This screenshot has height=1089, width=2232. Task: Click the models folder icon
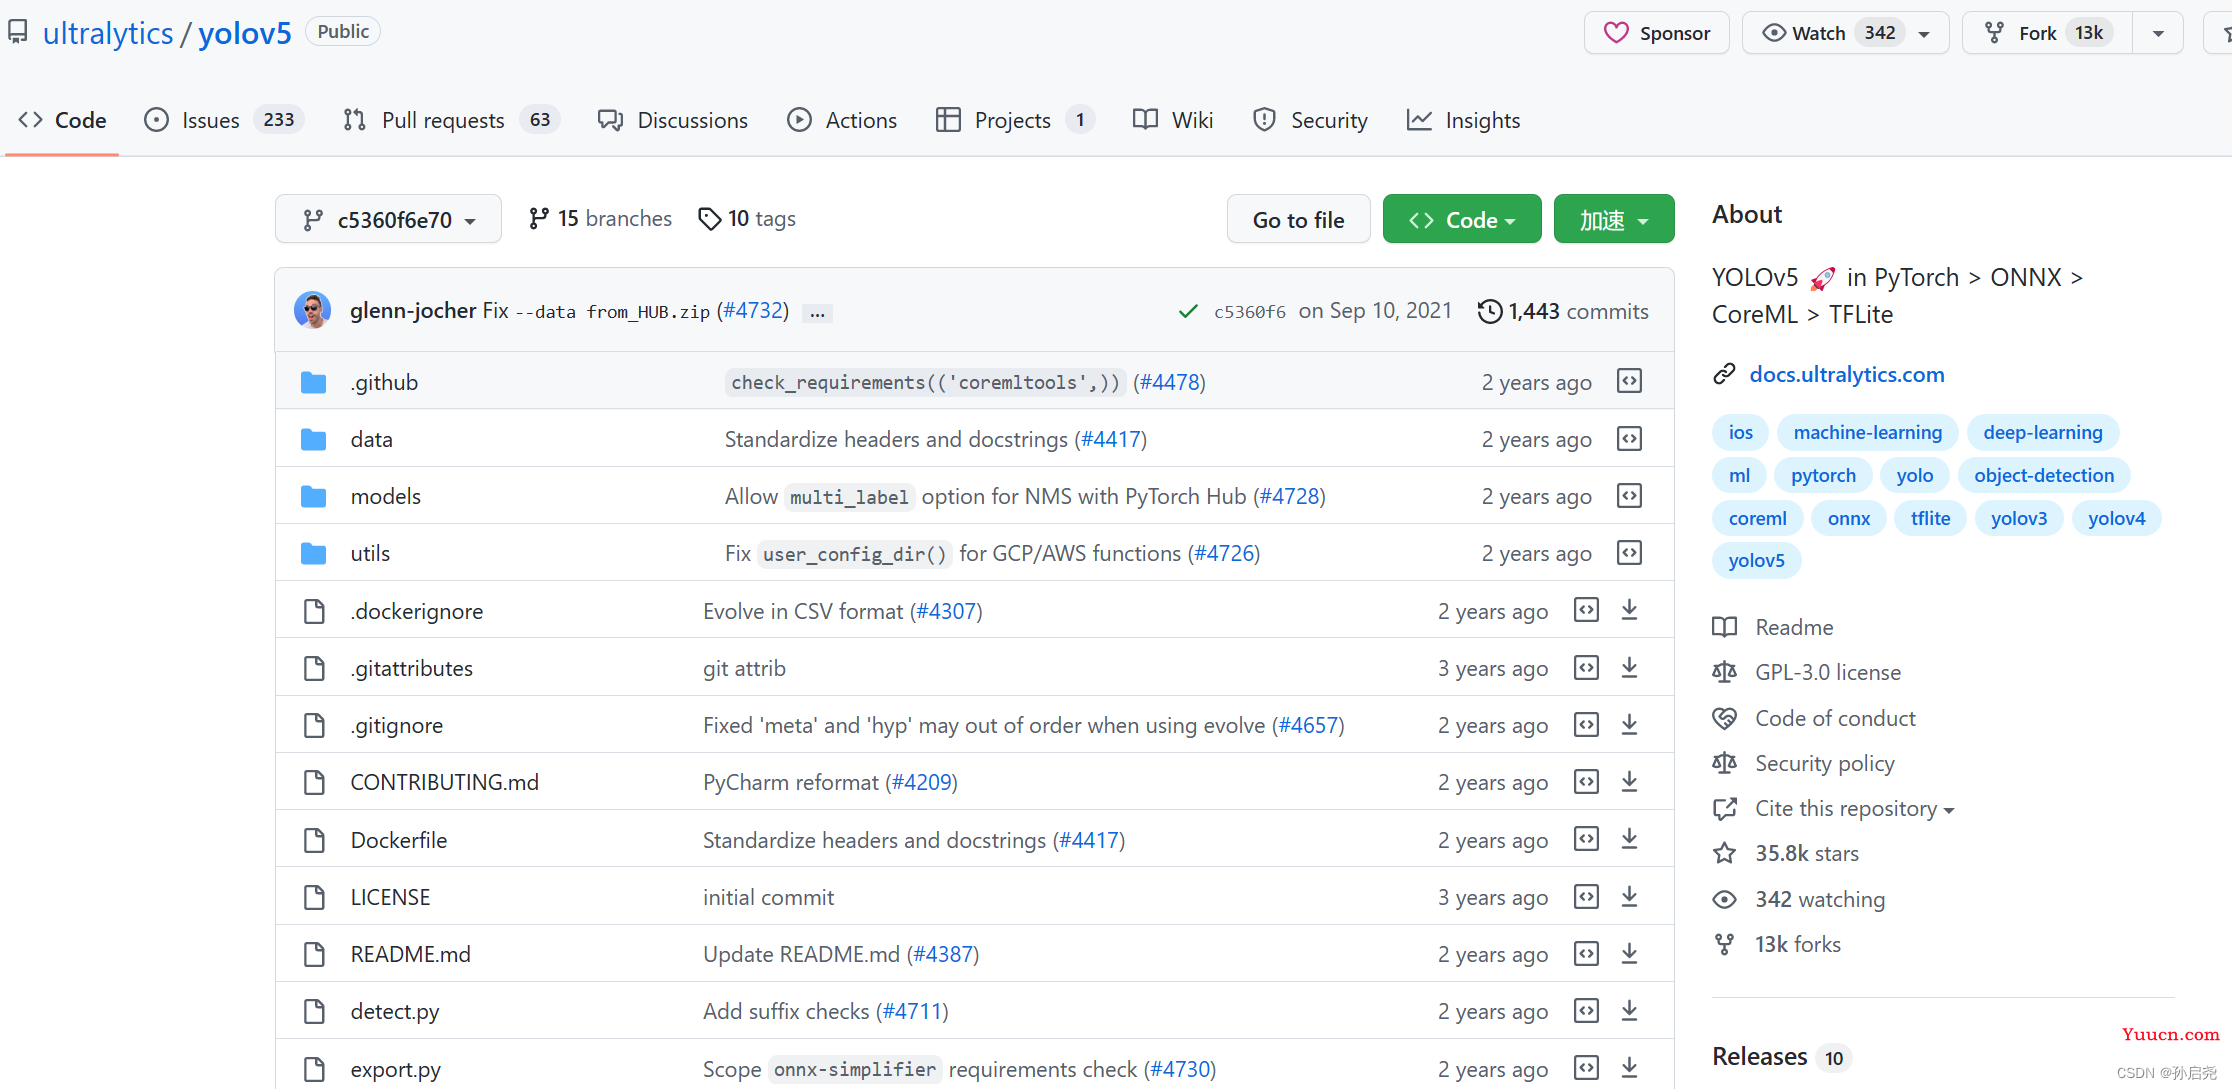[314, 496]
